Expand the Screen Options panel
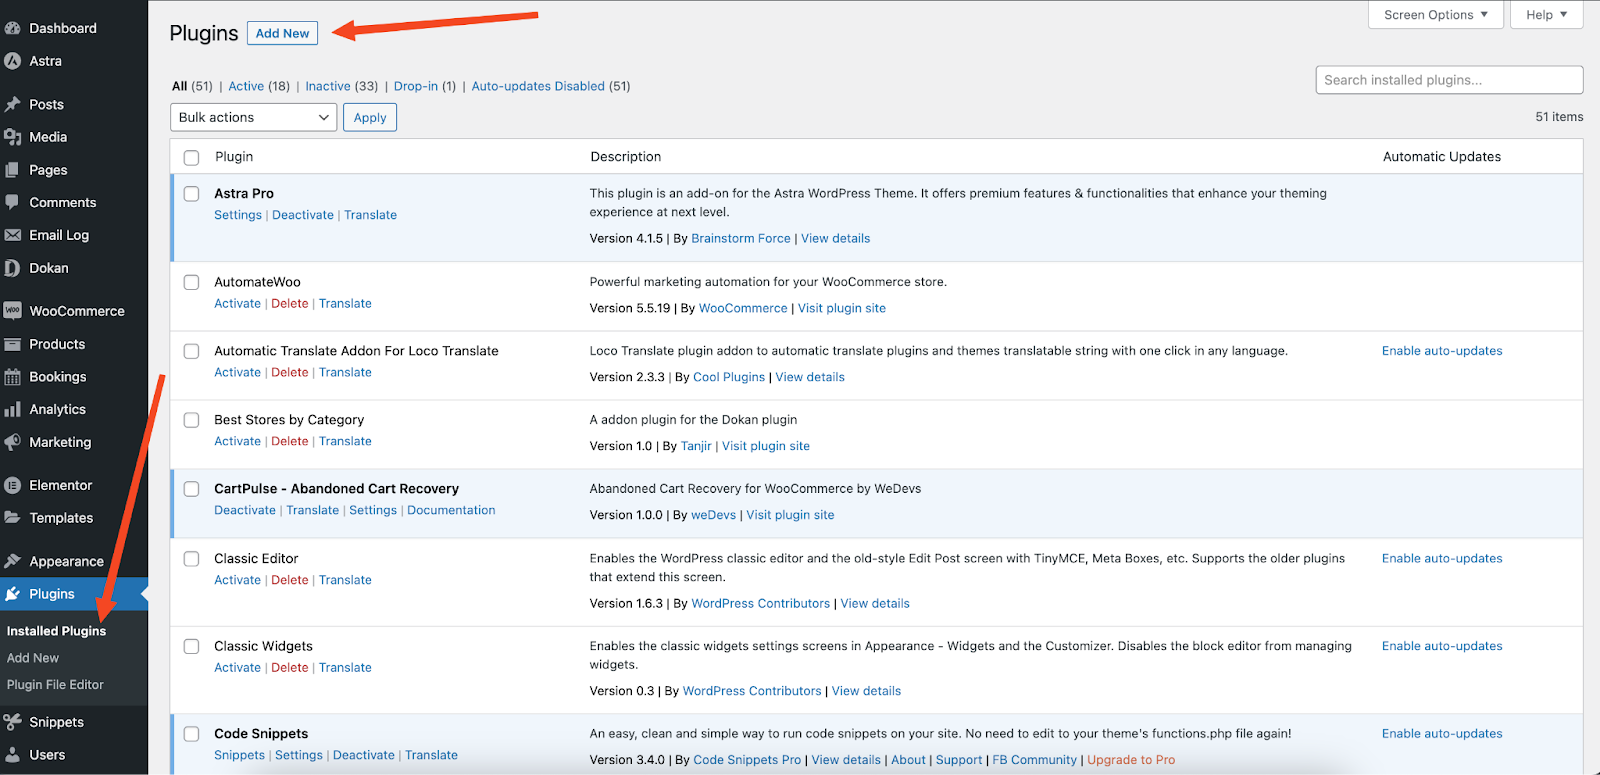Image resolution: width=1600 pixels, height=775 pixels. (1436, 15)
